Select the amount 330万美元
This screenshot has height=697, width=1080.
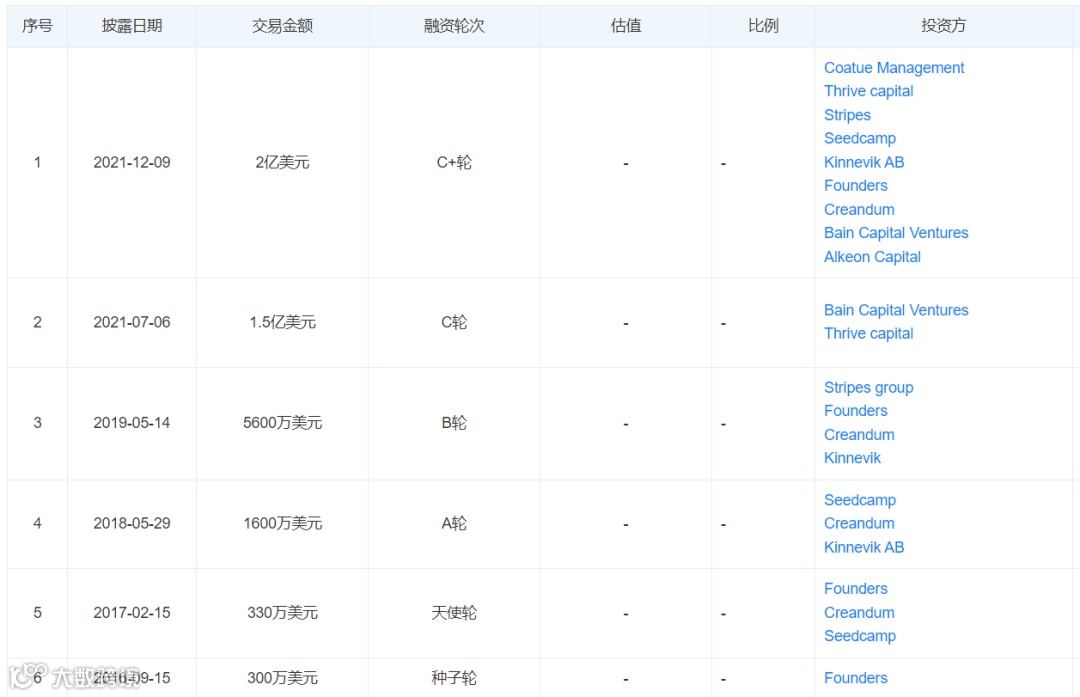(282, 613)
